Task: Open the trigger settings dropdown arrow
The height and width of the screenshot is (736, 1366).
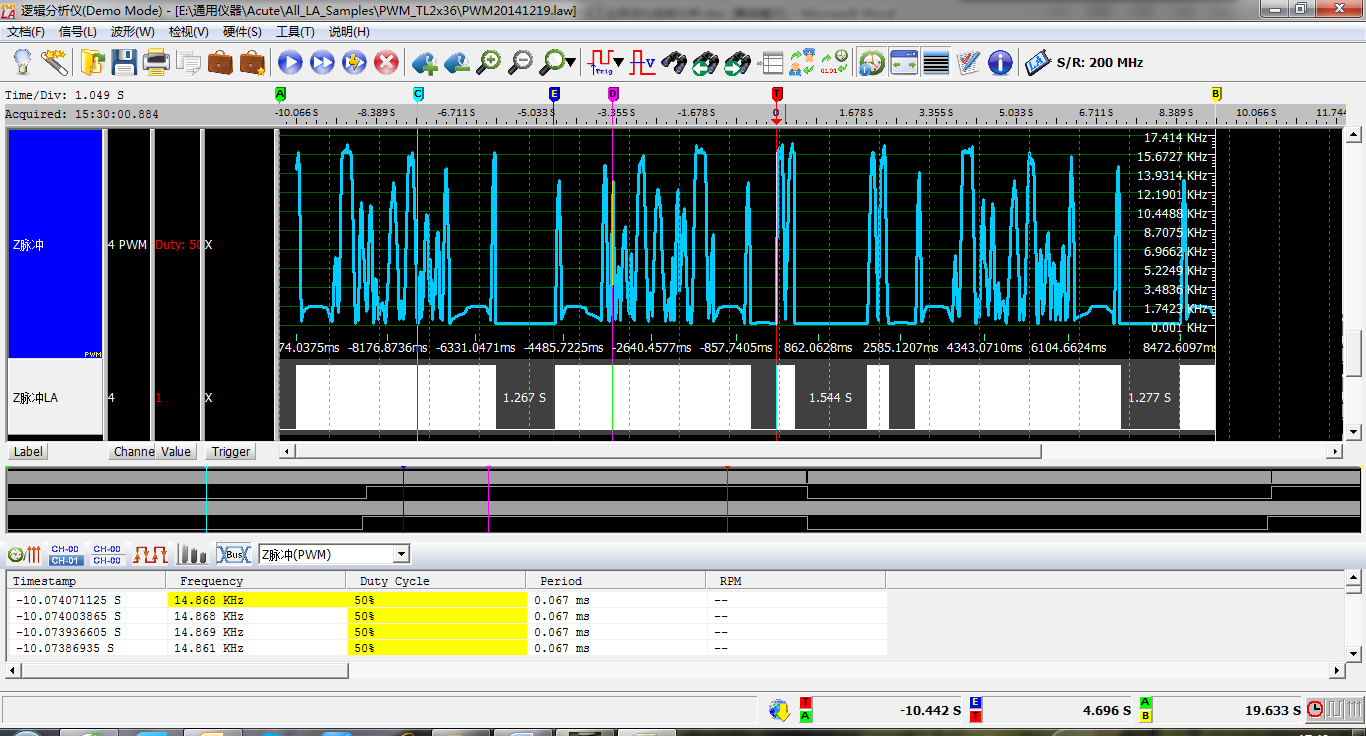Action: tap(619, 63)
